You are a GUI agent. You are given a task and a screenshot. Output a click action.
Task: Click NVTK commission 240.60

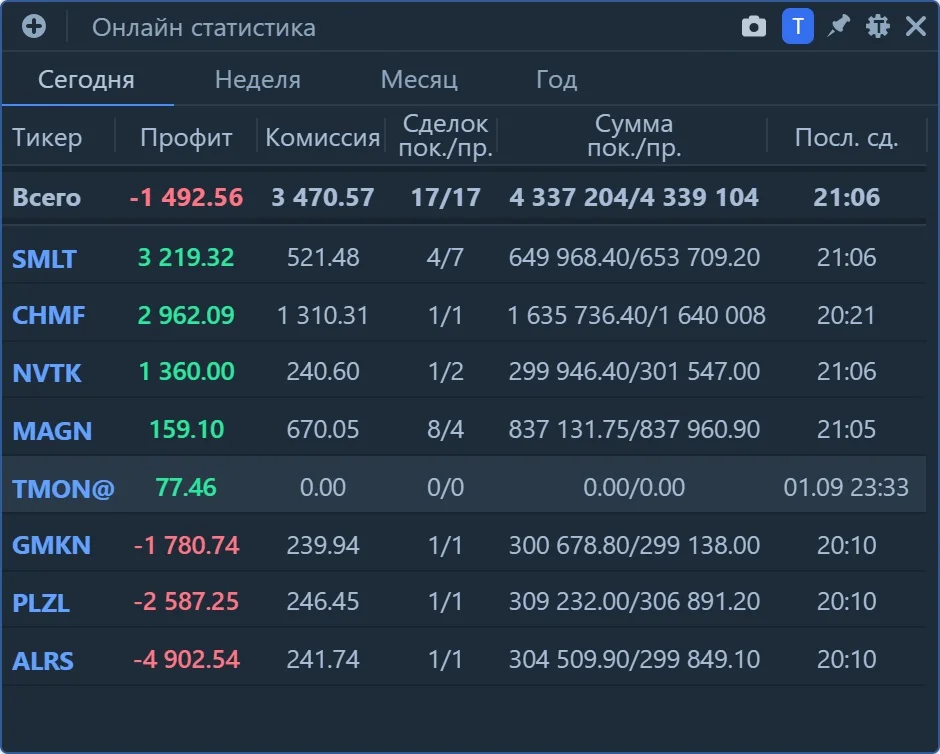(x=323, y=371)
